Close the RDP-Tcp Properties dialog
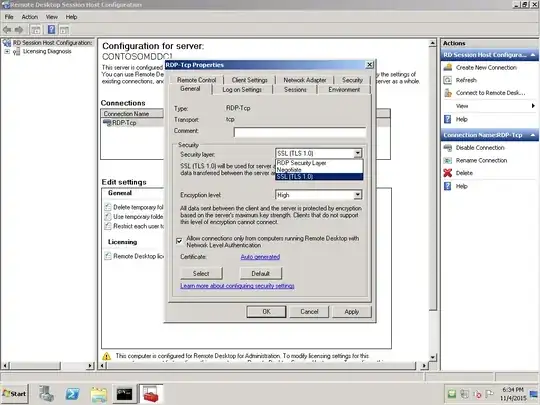The image size is (540, 405). pos(369,65)
